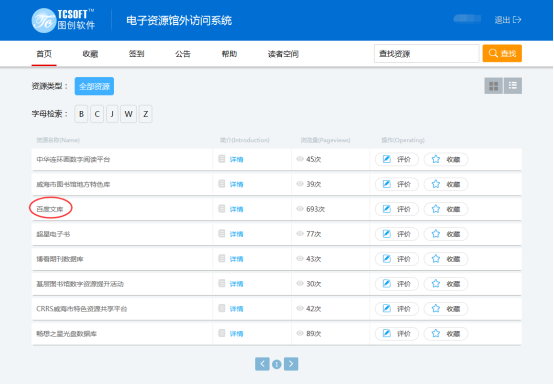Rate CRRS威海市特色资源共享平台 with 评价
The width and height of the screenshot is (554, 385).
pos(397,309)
